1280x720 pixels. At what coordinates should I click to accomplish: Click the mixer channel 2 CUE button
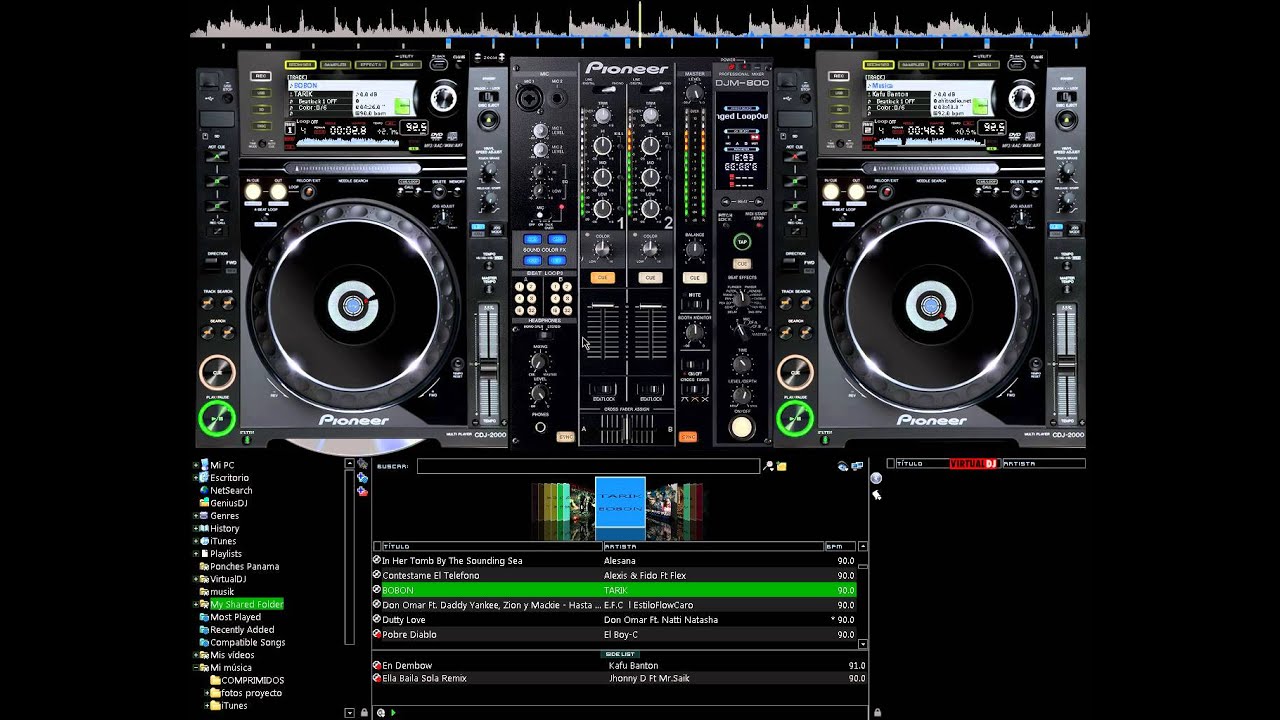click(x=651, y=277)
